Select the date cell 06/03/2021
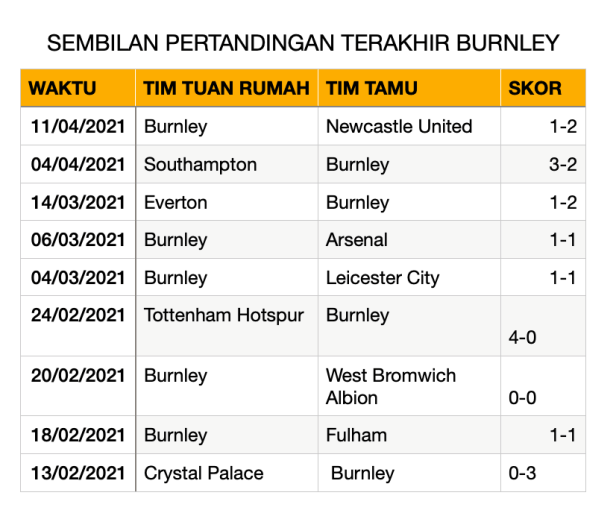 [x=77, y=240]
